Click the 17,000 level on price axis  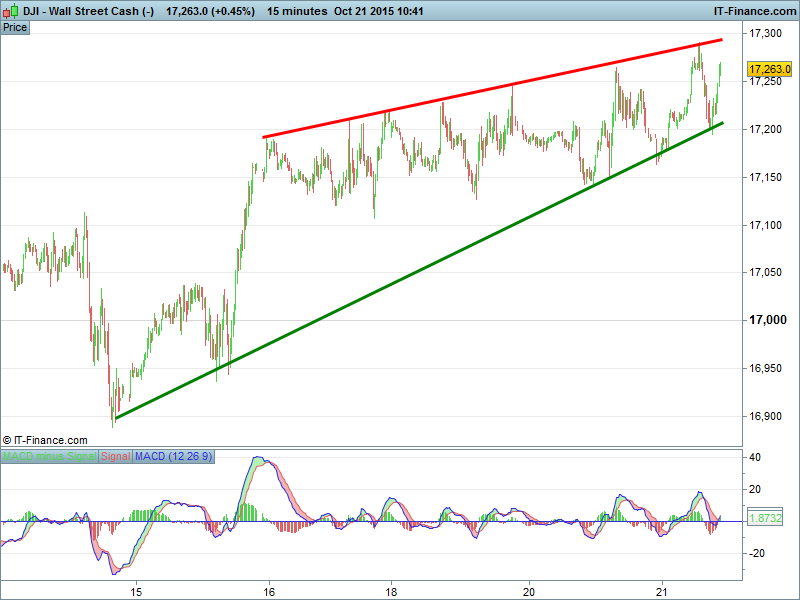768,320
